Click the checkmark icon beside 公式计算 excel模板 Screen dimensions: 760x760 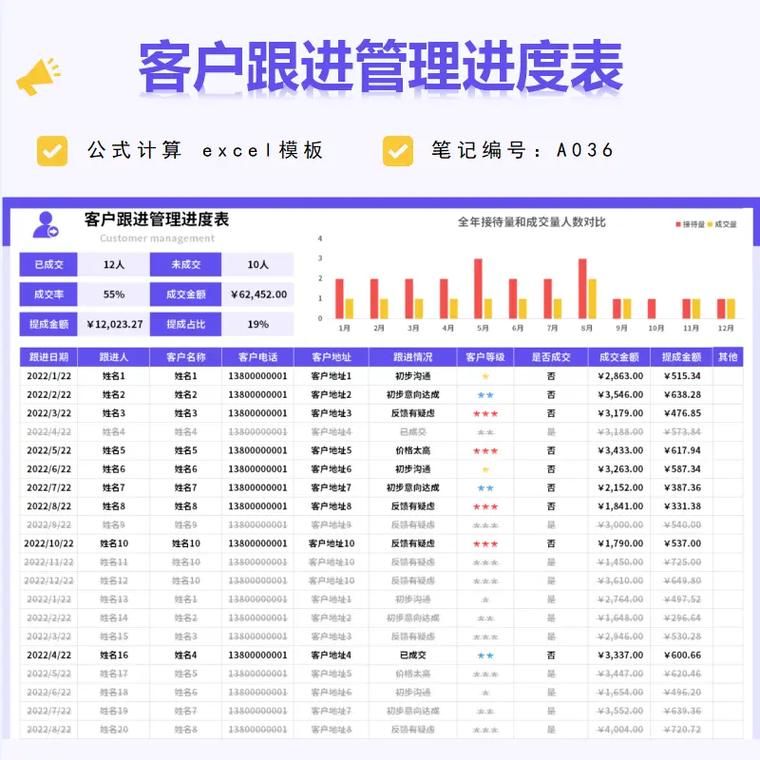pos(52,151)
